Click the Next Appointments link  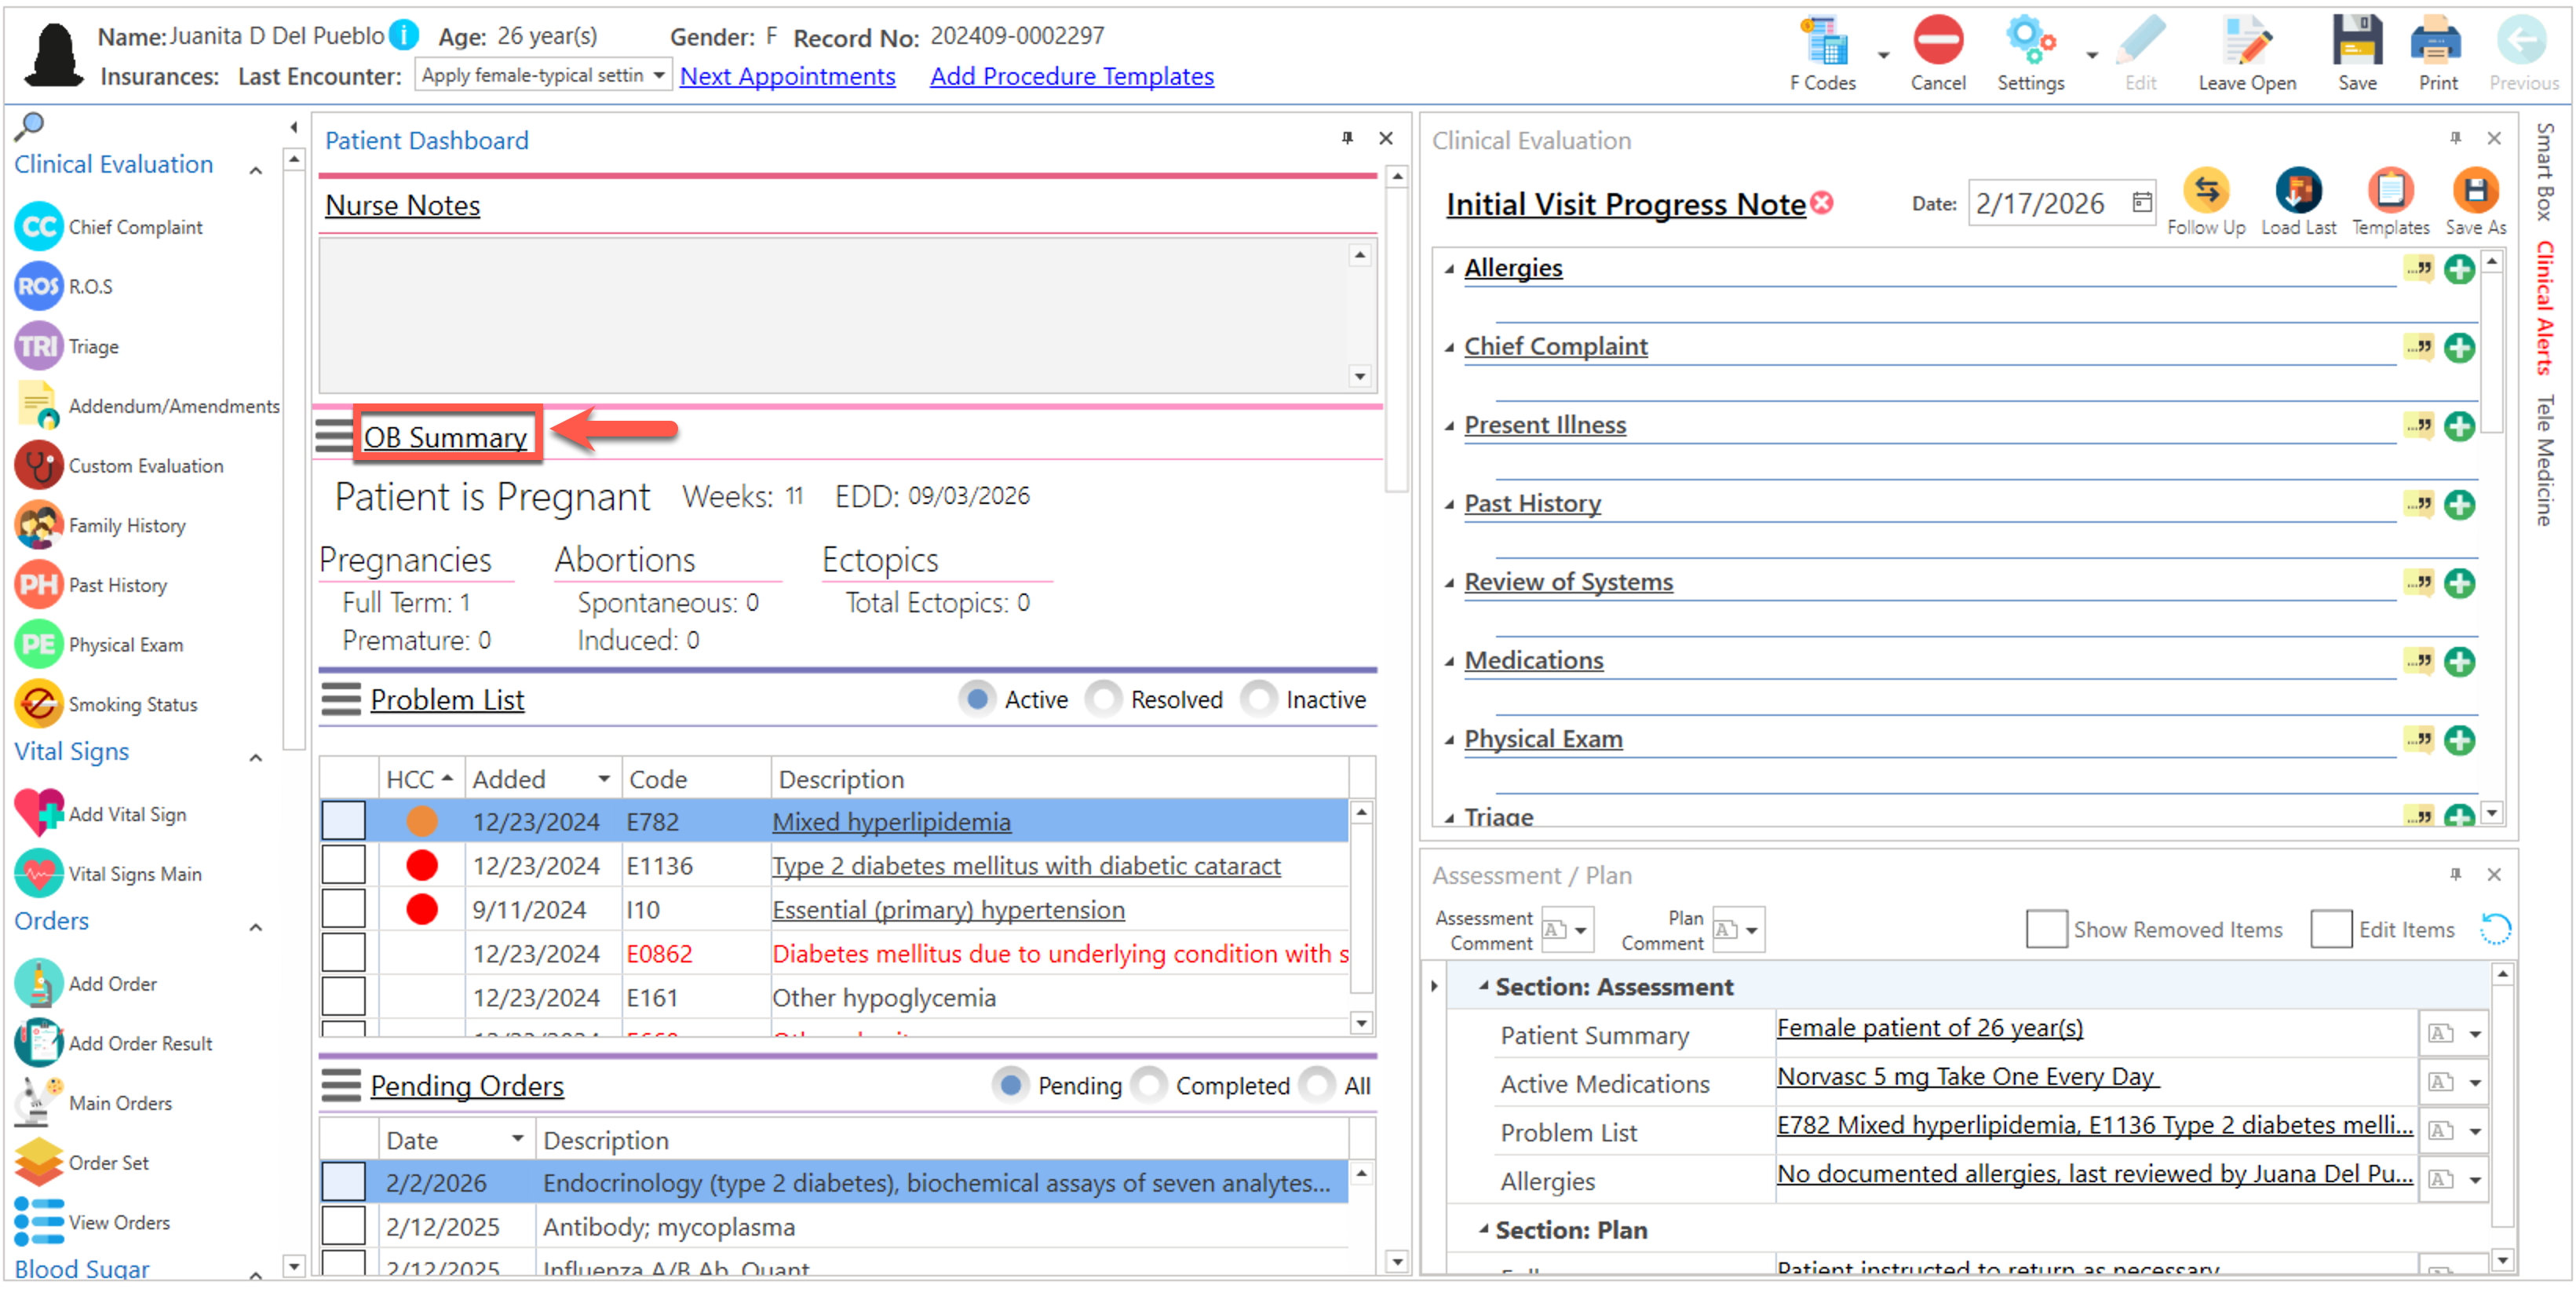(786, 76)
